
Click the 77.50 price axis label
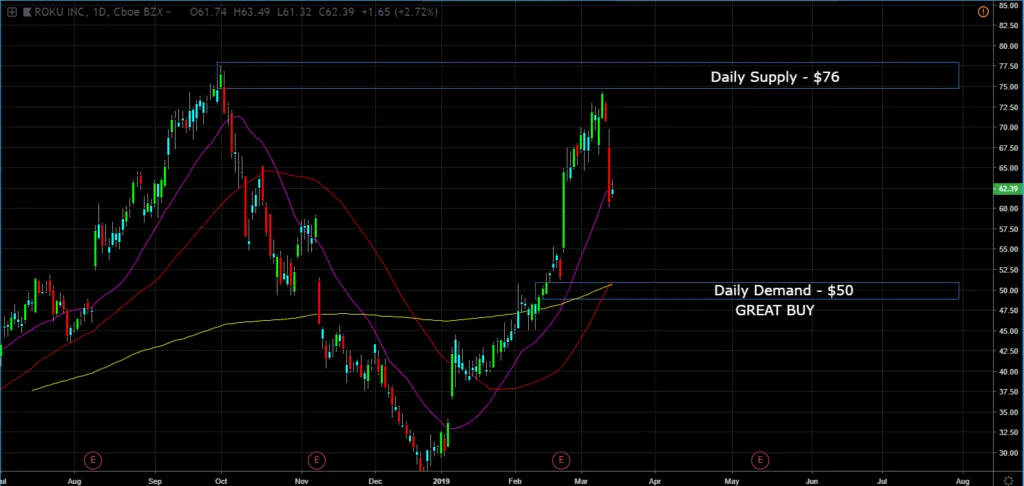[1008, 67]
